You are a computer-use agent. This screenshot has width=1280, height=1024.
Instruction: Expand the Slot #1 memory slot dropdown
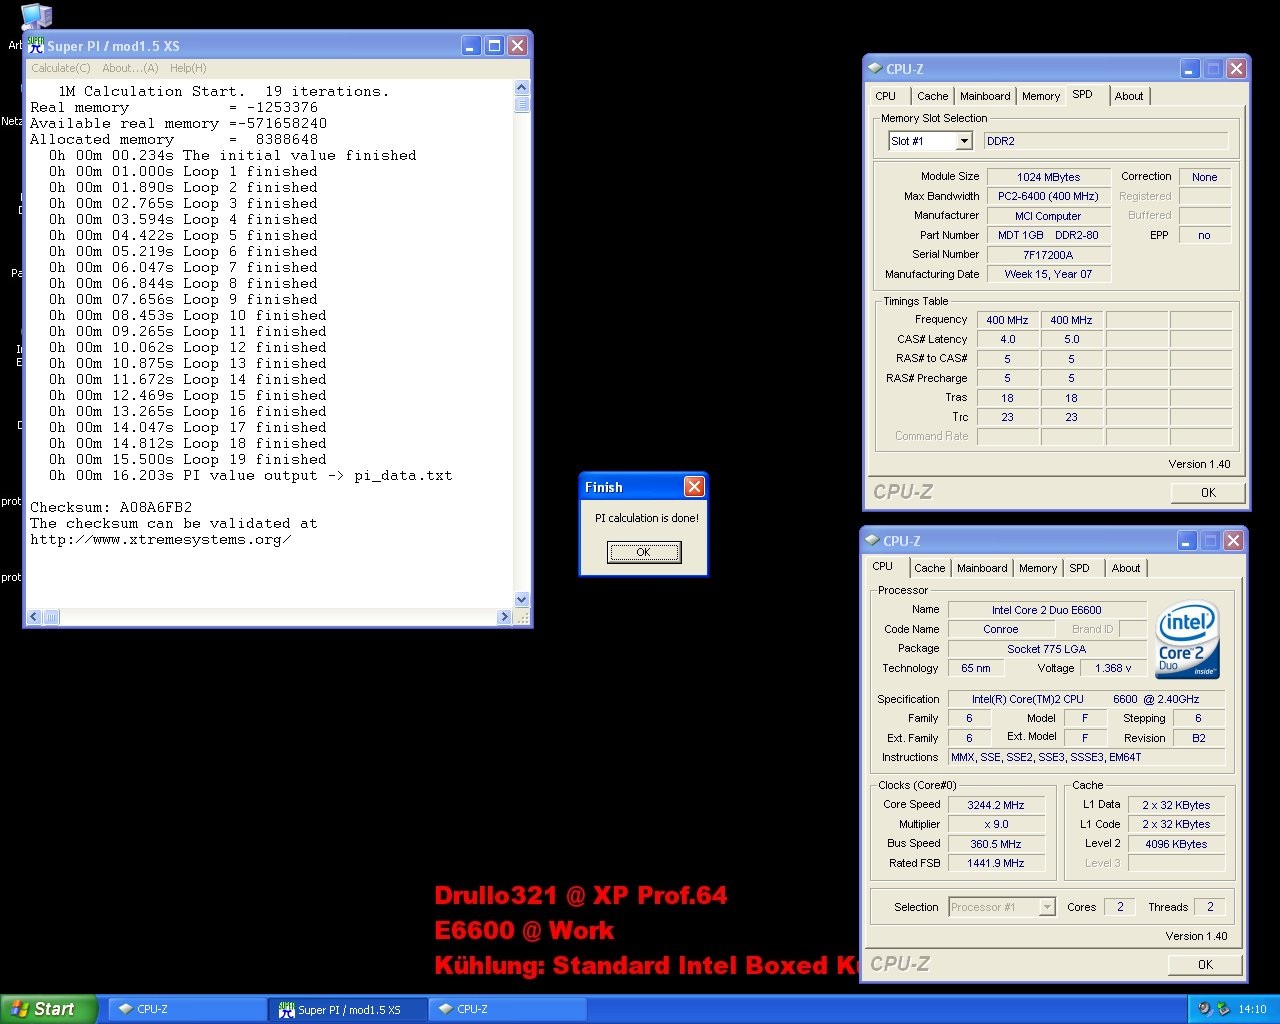964,141
